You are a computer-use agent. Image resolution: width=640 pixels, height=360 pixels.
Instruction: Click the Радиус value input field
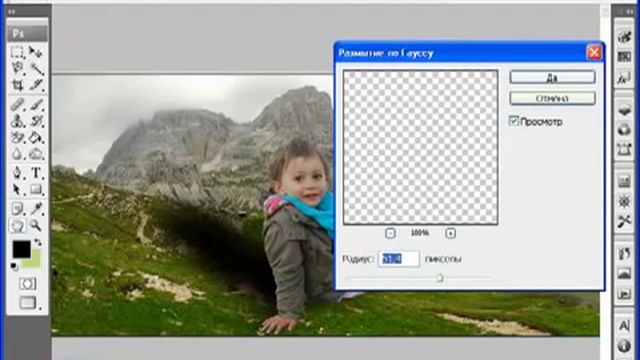point(399,259)
